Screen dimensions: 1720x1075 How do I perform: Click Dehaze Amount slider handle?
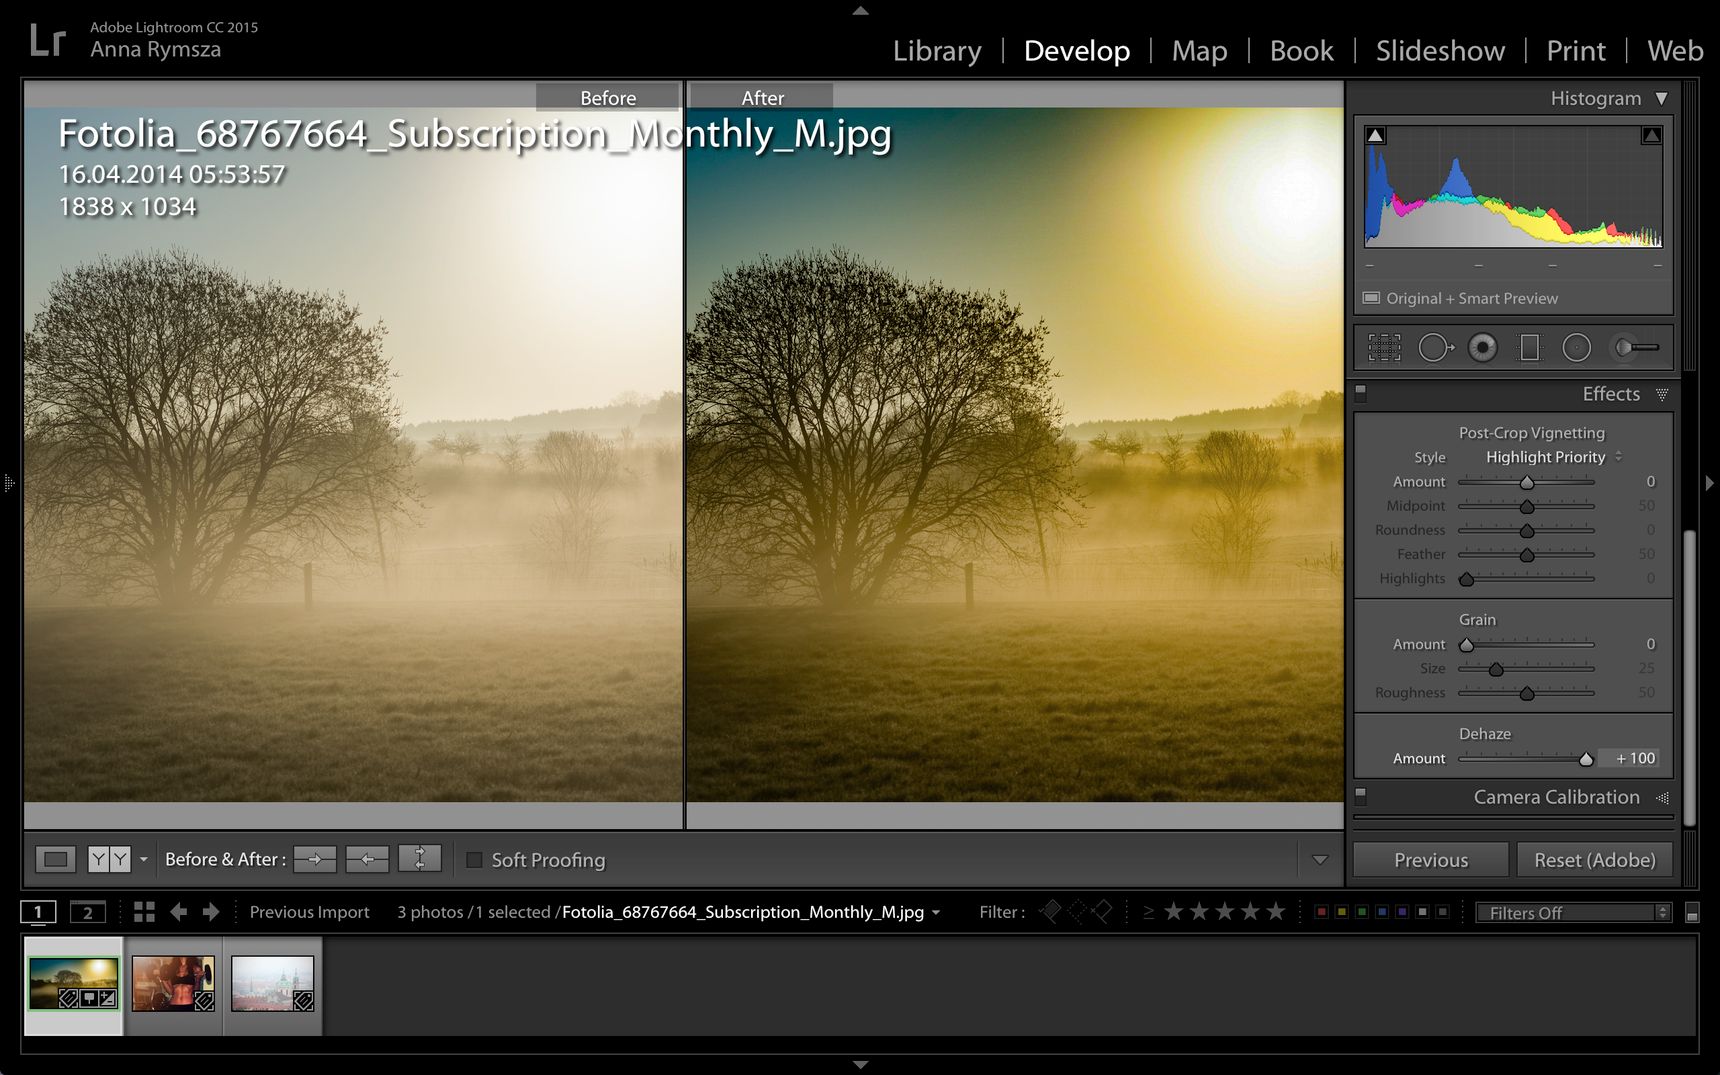pos(1586,759)
